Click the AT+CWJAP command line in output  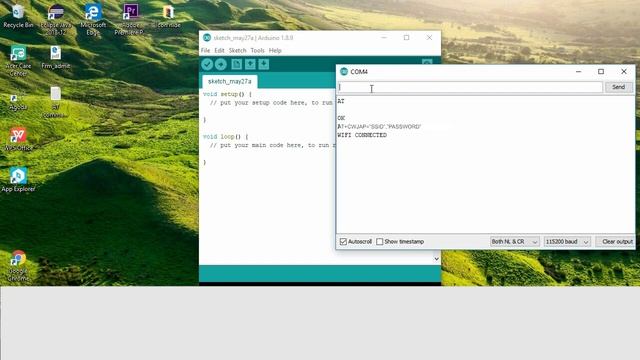coord(379,127)
